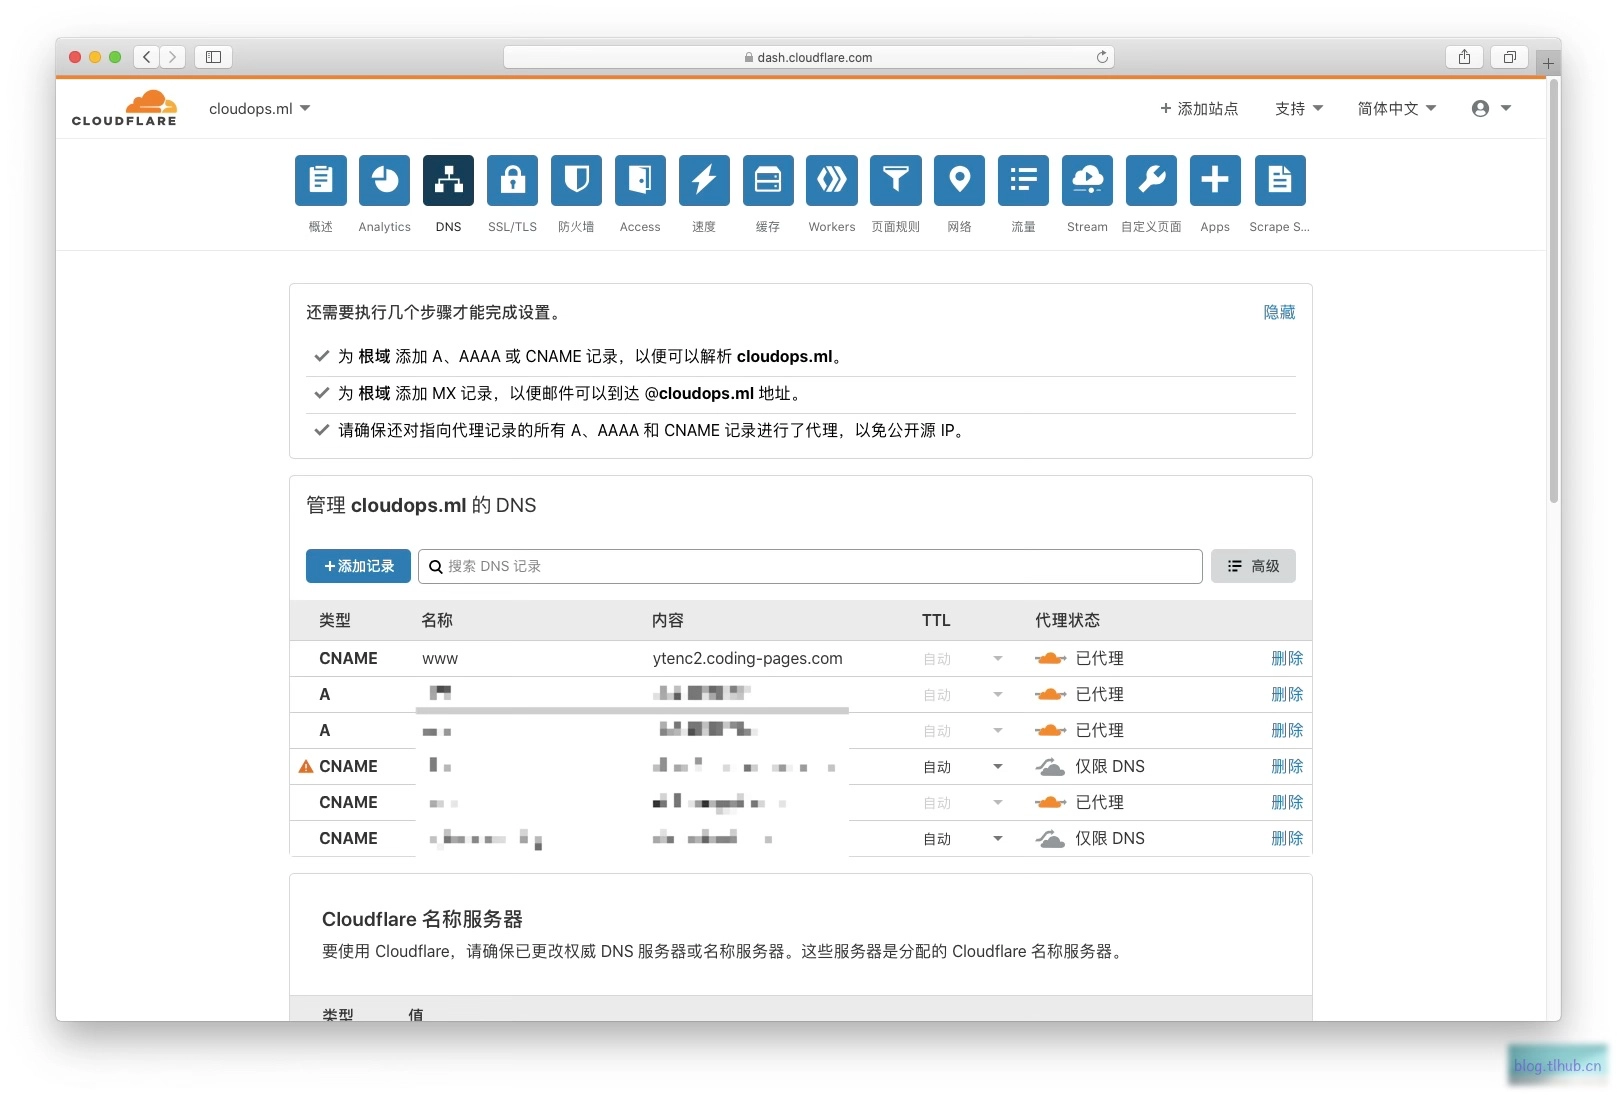Show Safari tab overview

click(x=1509, y=57)
